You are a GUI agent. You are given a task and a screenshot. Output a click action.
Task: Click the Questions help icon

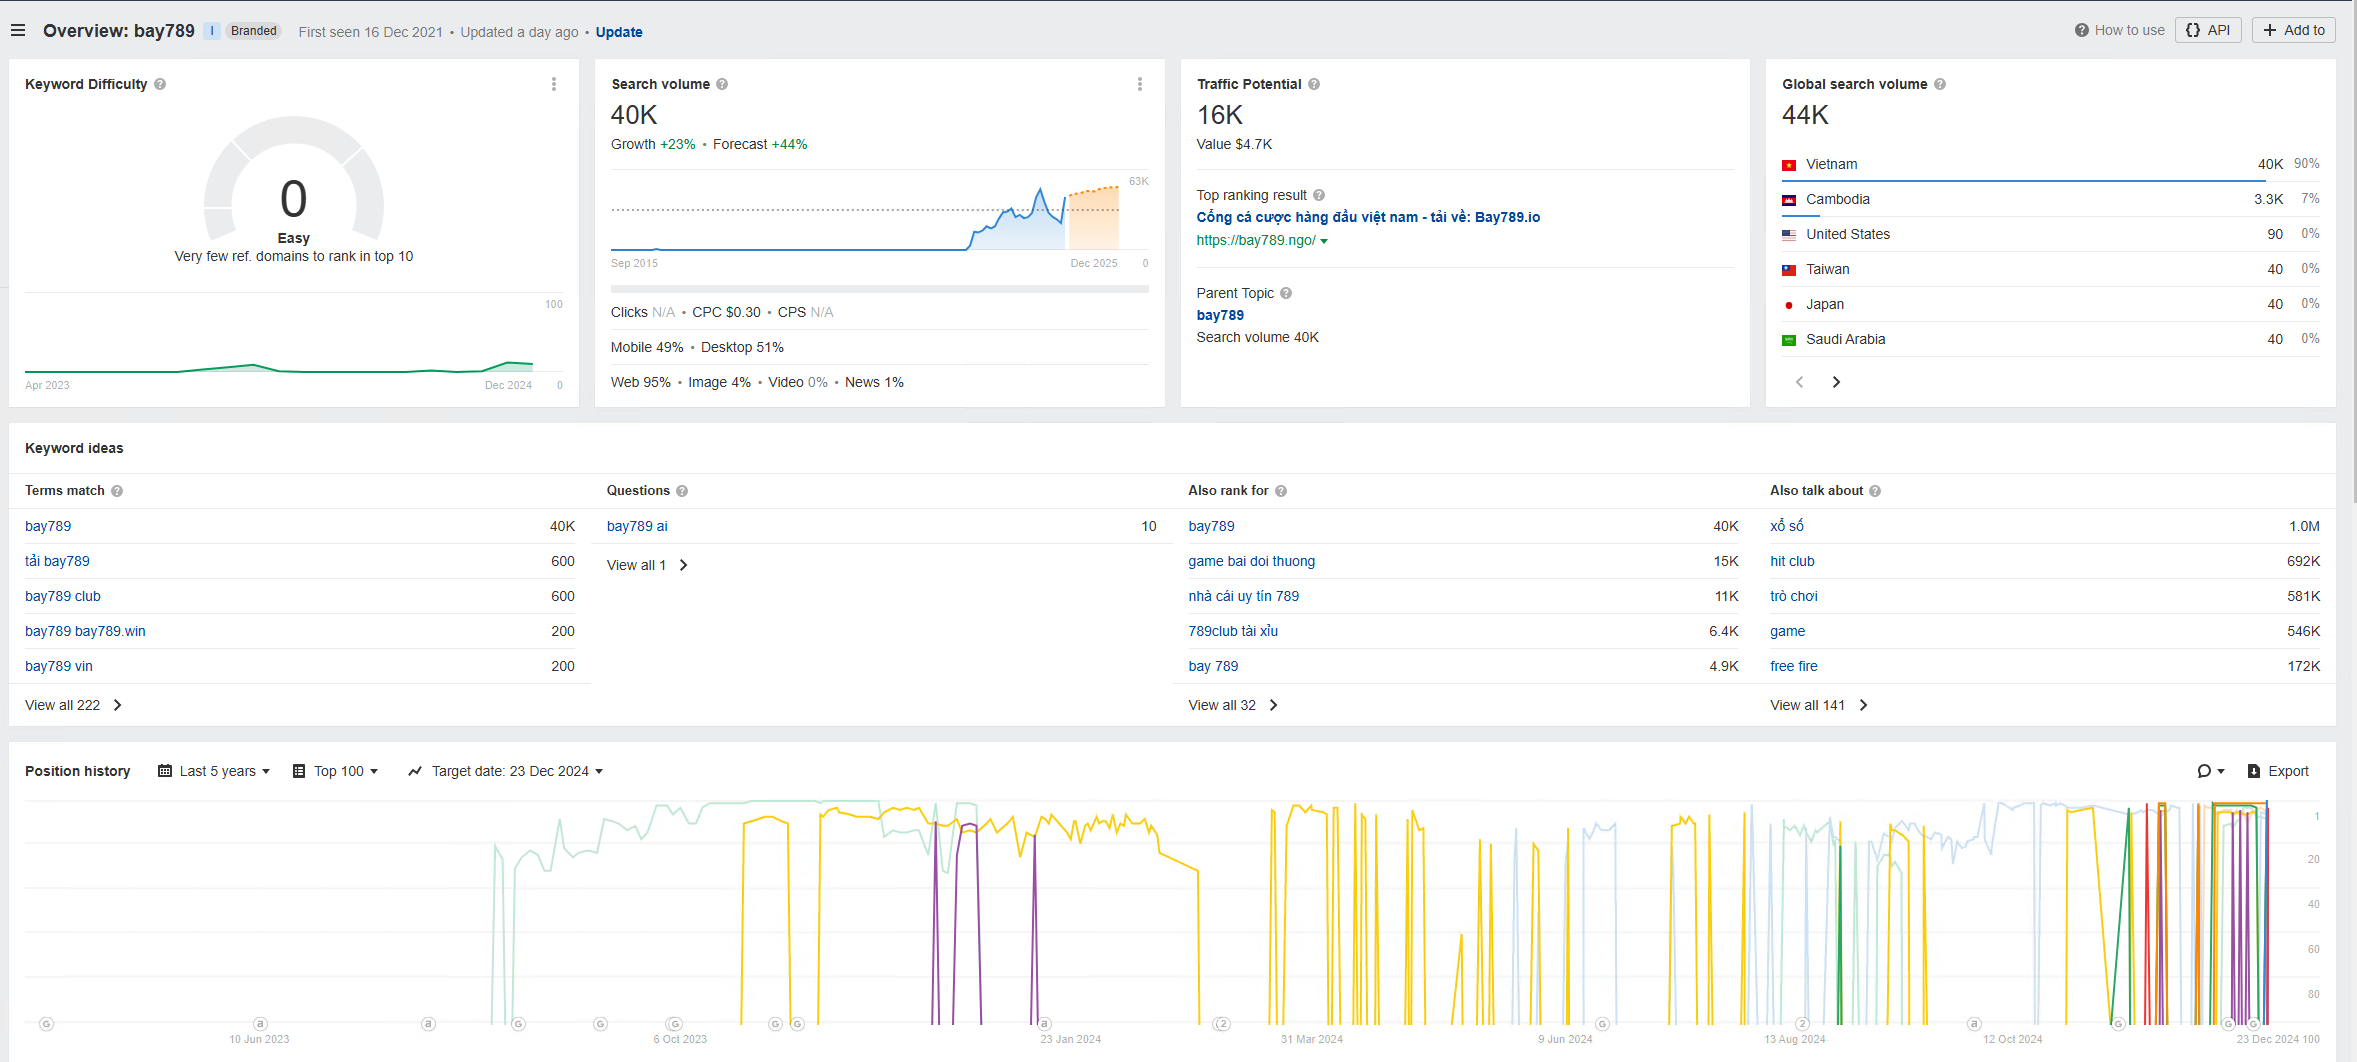point(682,491)
